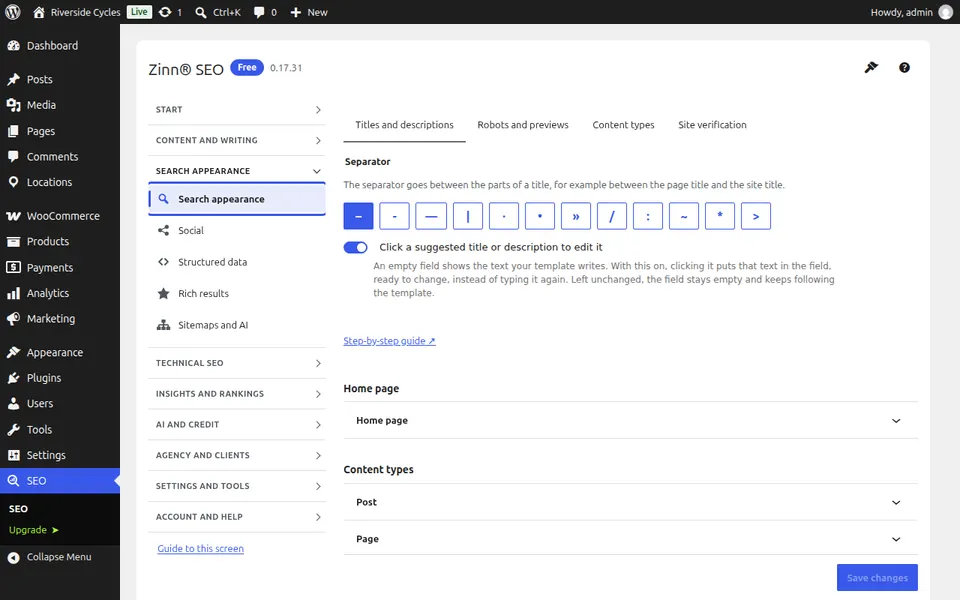Expand the Post content type row
The height and width of the screenshot is (600, 960).
coord(631,502)
